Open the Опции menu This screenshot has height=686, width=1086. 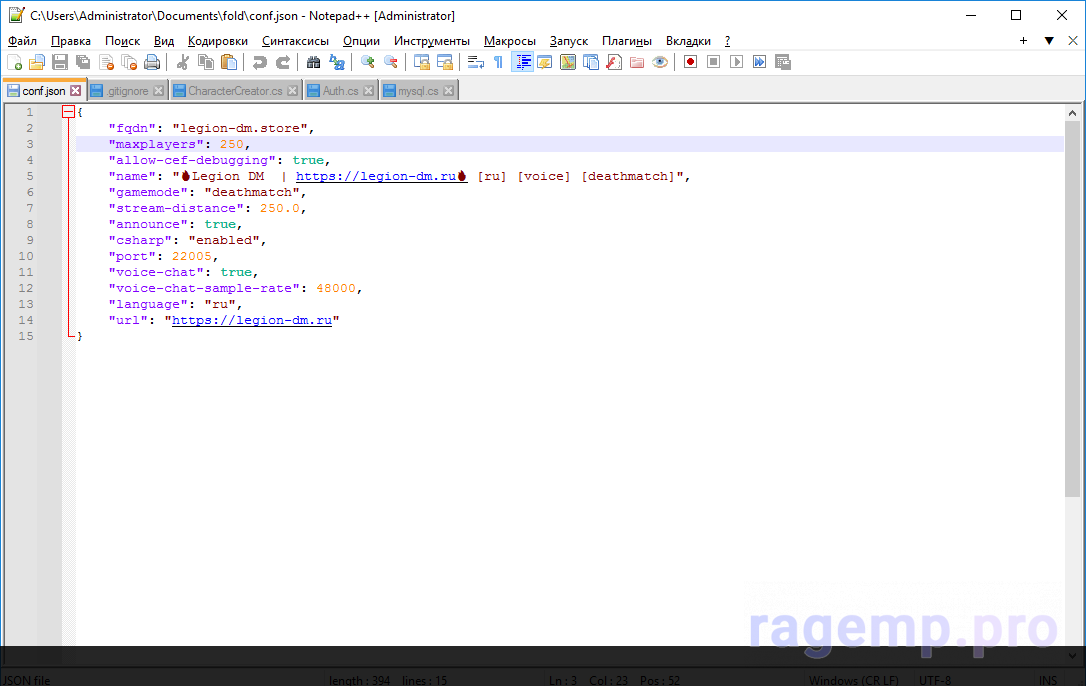point(362,41)
